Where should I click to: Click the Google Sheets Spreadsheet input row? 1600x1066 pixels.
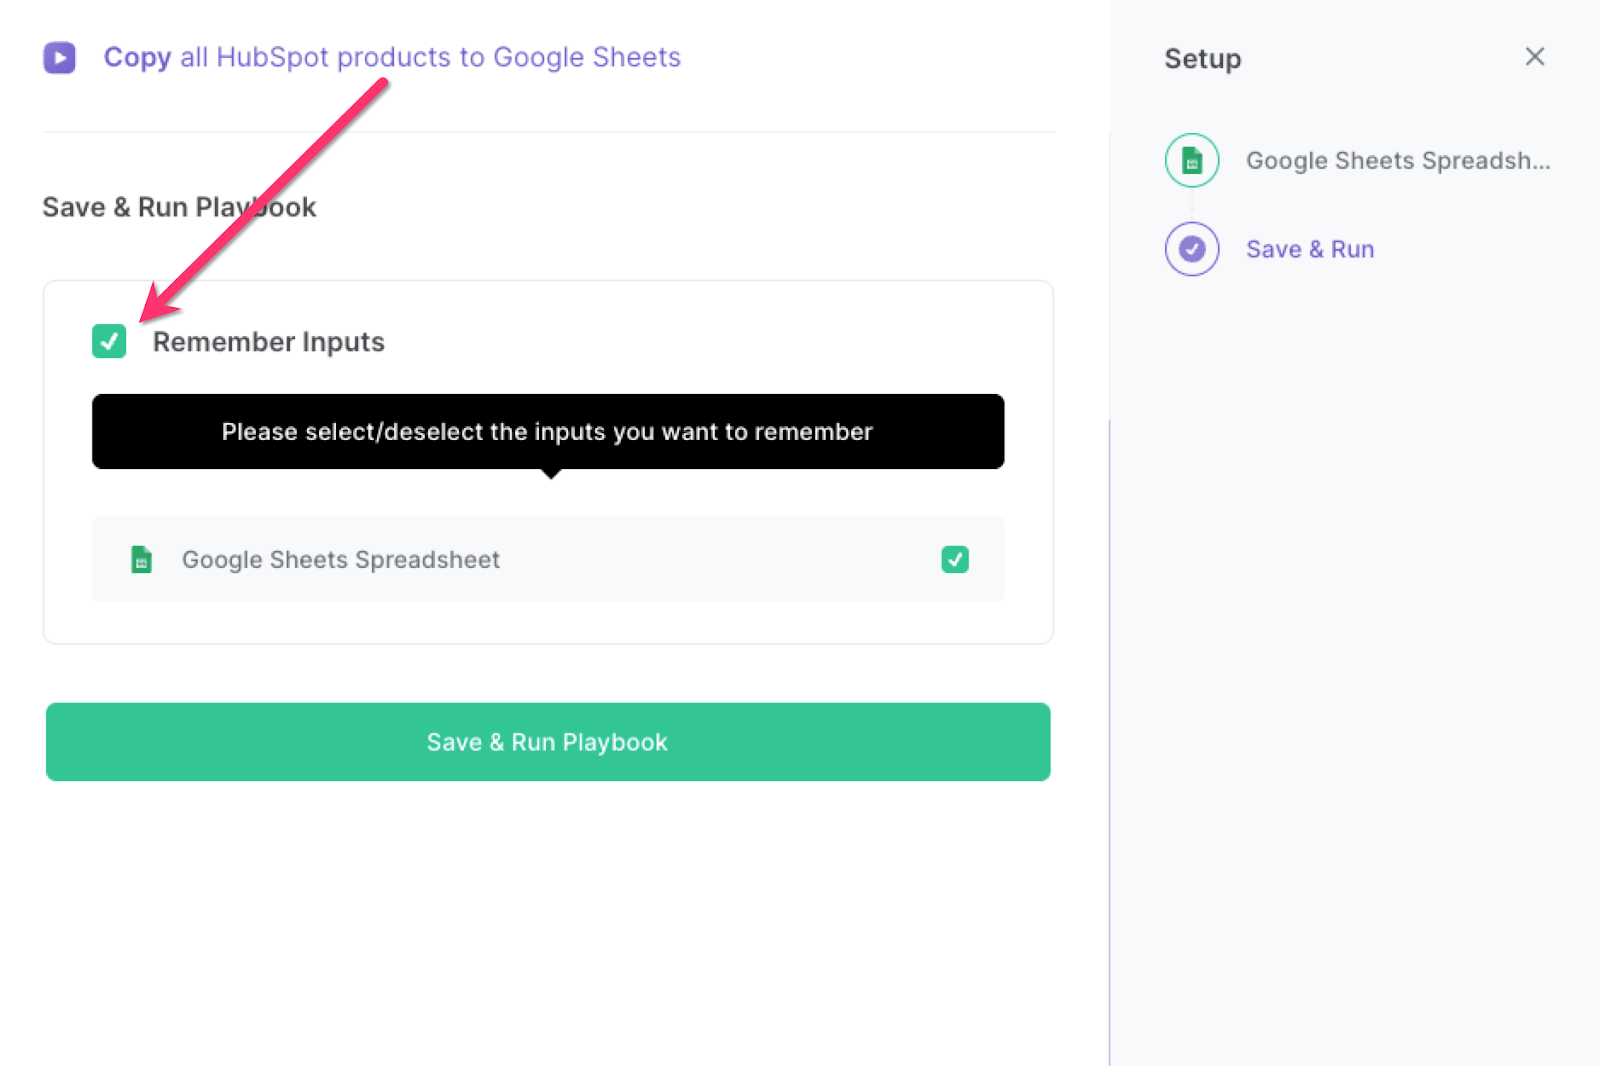tap(547, 560)
